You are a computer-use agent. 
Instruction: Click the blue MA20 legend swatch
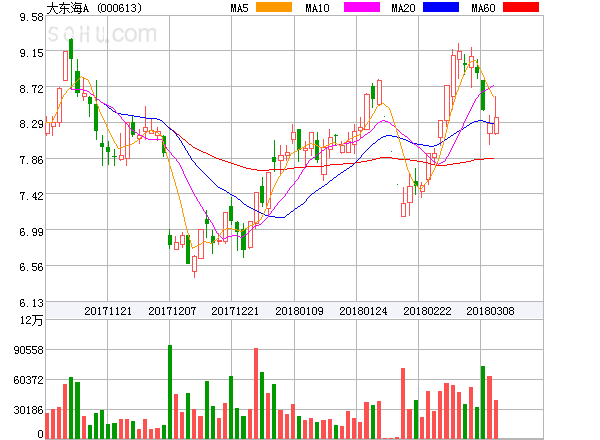tap(441, 7)
